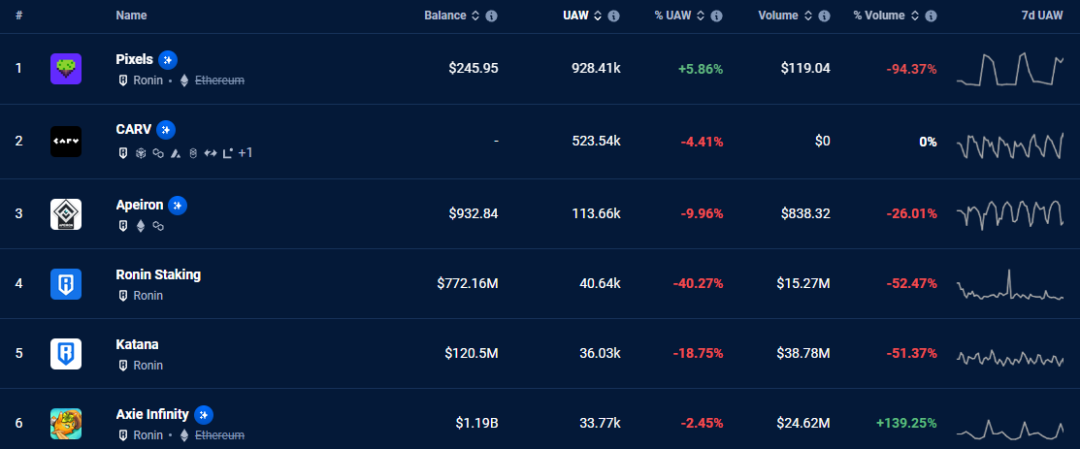The image size is (1080, 449).
Task: Click the Name column header
Action: point(131,15)
